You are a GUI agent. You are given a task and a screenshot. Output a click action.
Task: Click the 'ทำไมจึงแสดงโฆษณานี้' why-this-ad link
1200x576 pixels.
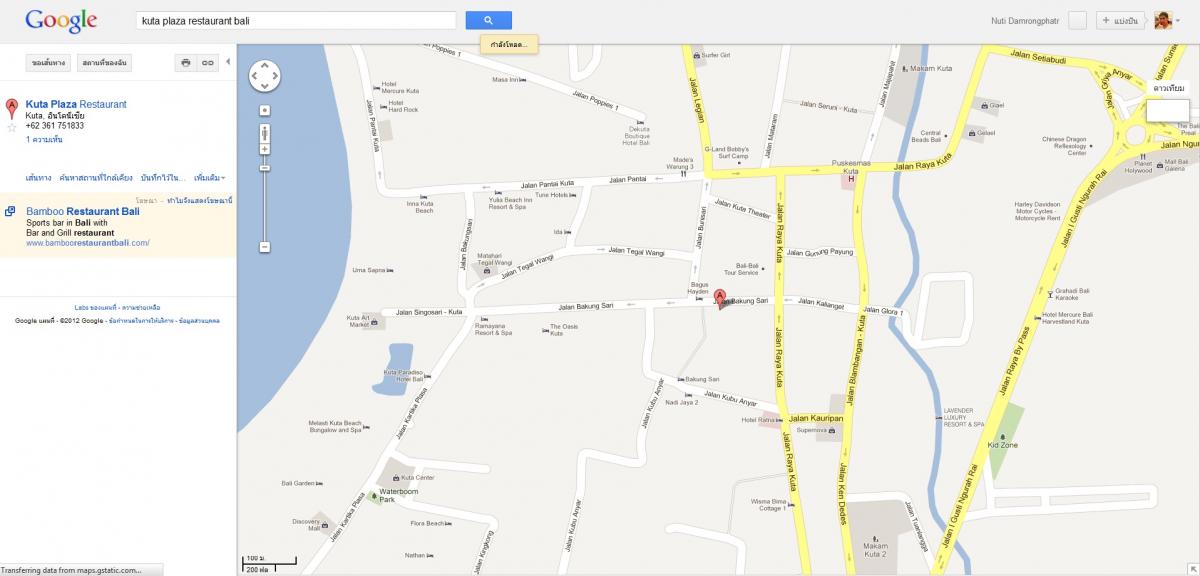199,201
